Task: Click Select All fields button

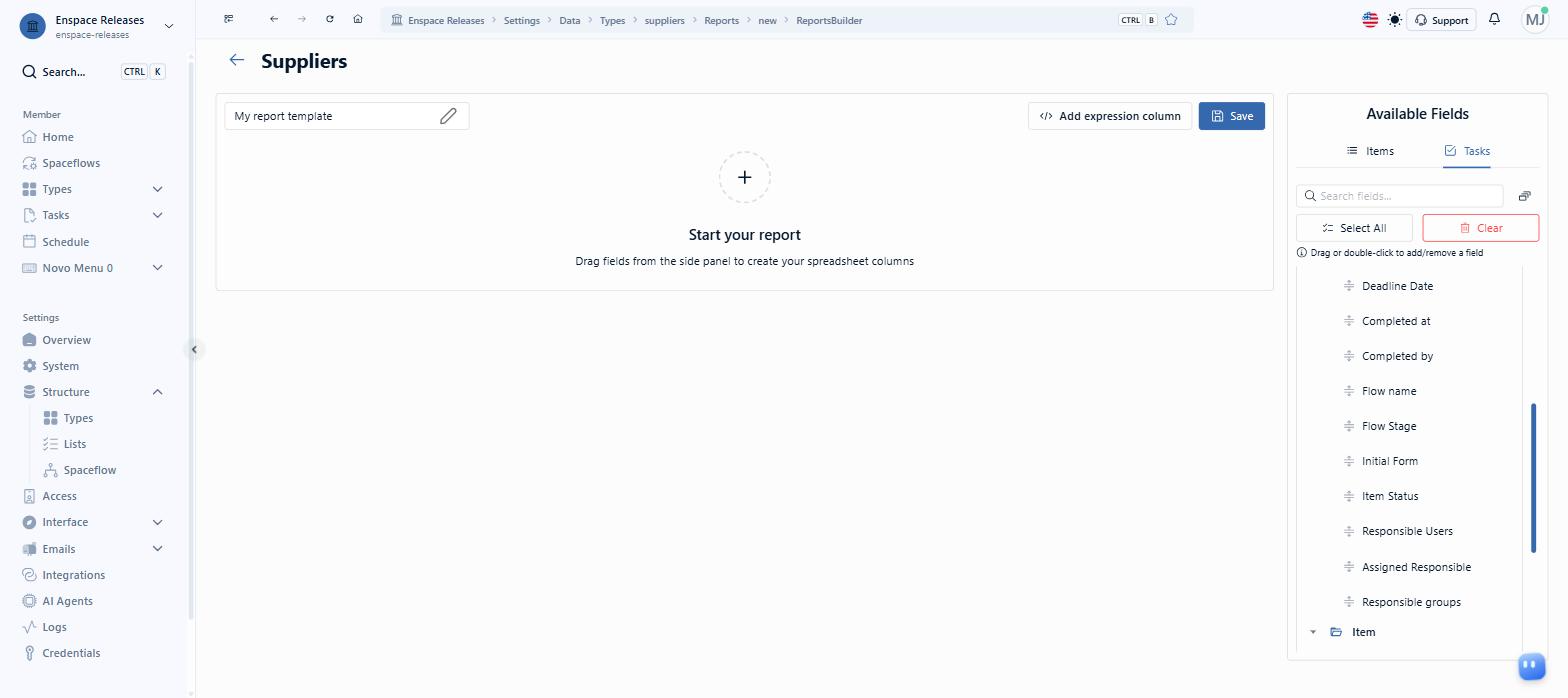Action: (x=1354, y=228)
